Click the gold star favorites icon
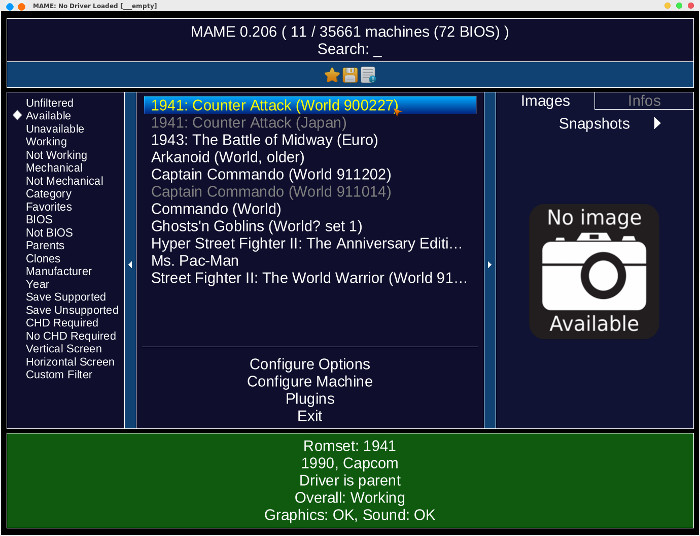 (x=332, y=75)
